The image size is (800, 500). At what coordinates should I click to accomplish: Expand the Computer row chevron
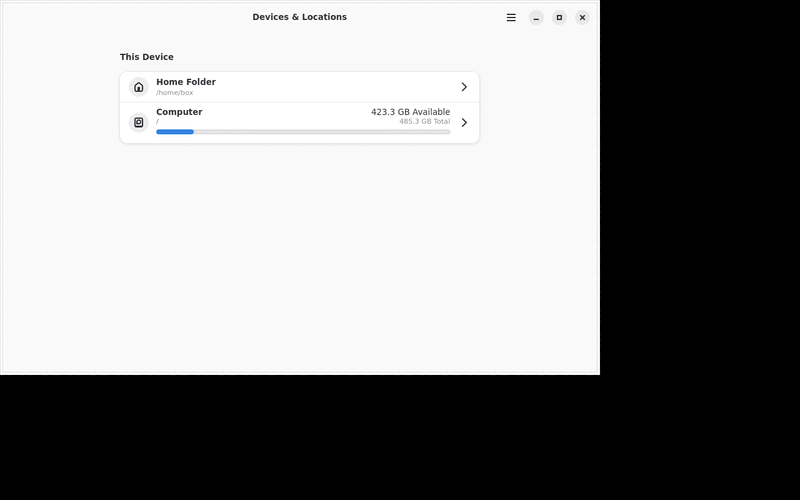point(464,122)
